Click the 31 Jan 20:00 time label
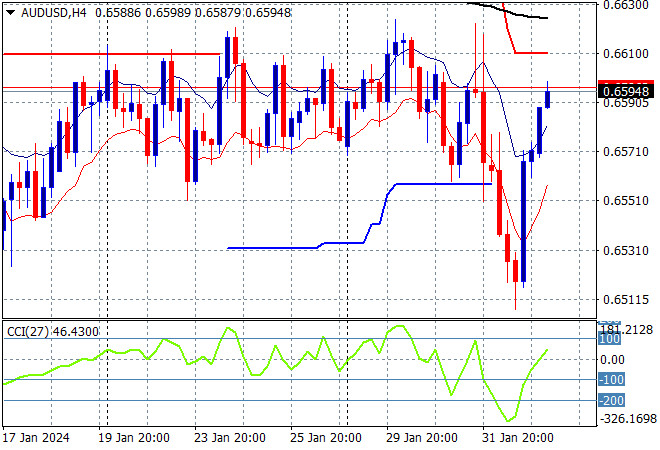 coord(518,438)
